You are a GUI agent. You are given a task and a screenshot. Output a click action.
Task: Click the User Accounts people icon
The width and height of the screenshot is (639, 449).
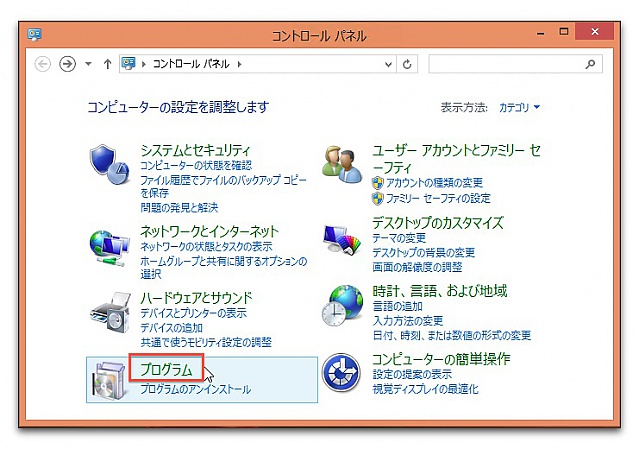pyautogui.click(x=342, y=165)
